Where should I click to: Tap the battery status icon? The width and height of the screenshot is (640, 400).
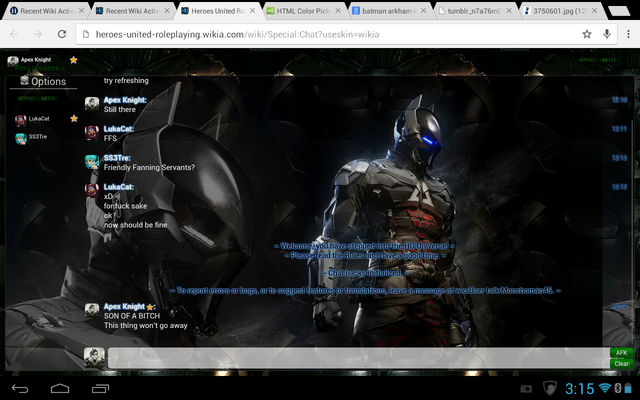coord(628,388)
